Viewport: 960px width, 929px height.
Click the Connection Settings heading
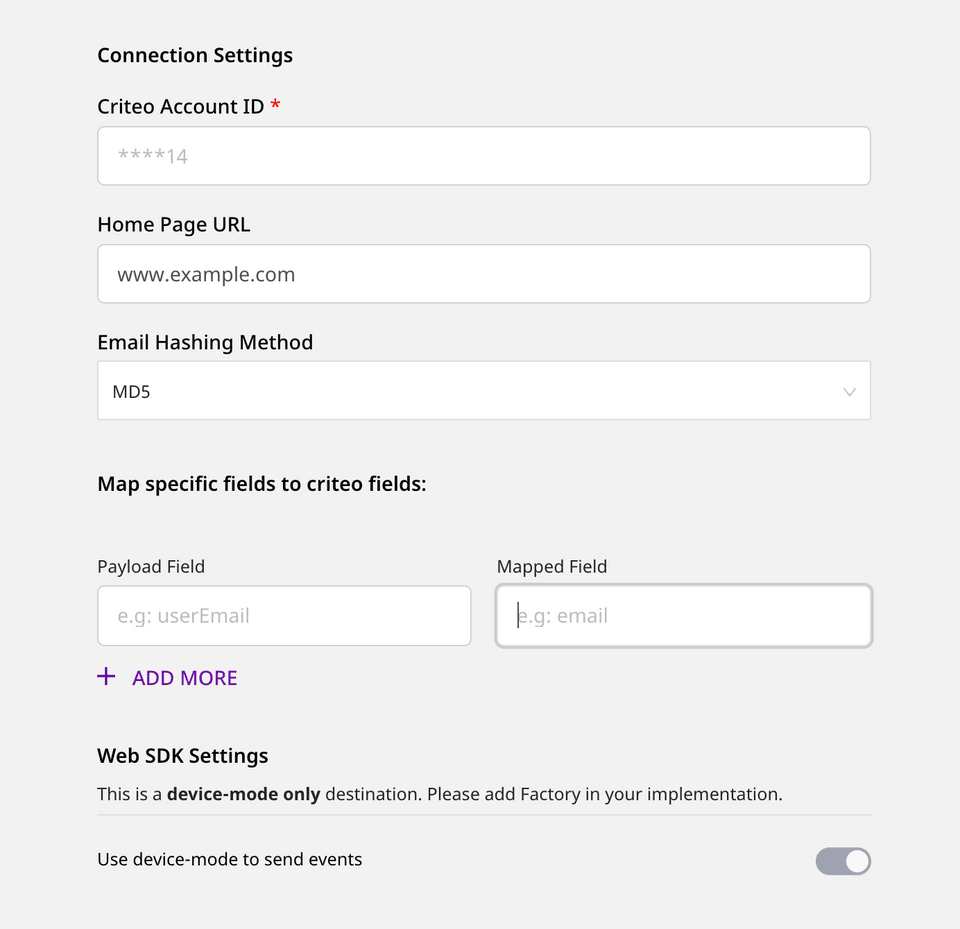tap(195, 55)
